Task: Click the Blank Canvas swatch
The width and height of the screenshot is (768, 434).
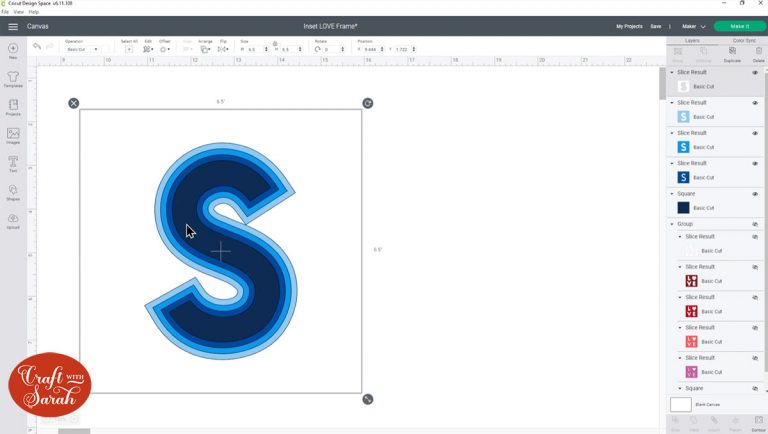Action: (681, 405)
